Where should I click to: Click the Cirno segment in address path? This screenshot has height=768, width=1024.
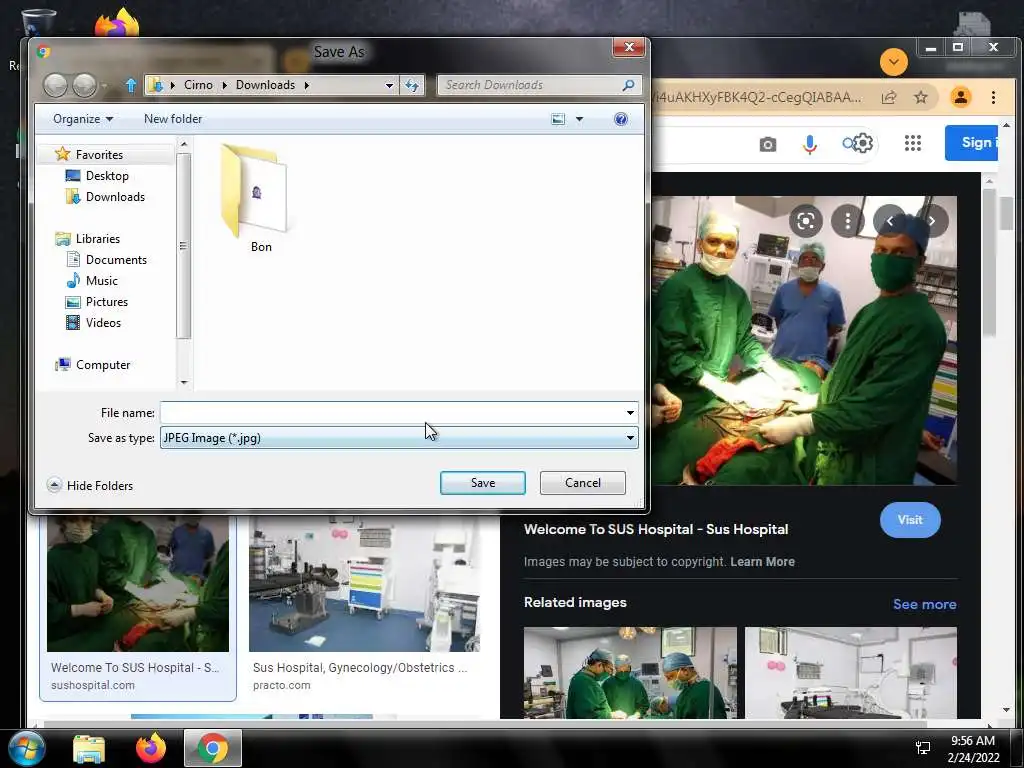point(198,85)
